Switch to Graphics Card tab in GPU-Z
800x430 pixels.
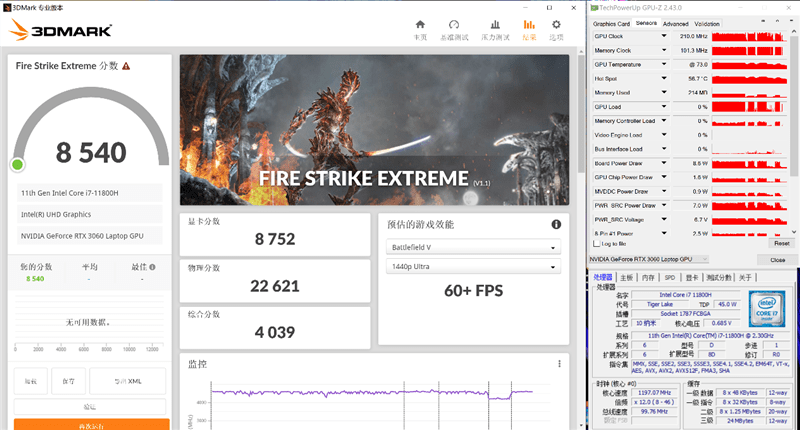[x=611, y=23]
